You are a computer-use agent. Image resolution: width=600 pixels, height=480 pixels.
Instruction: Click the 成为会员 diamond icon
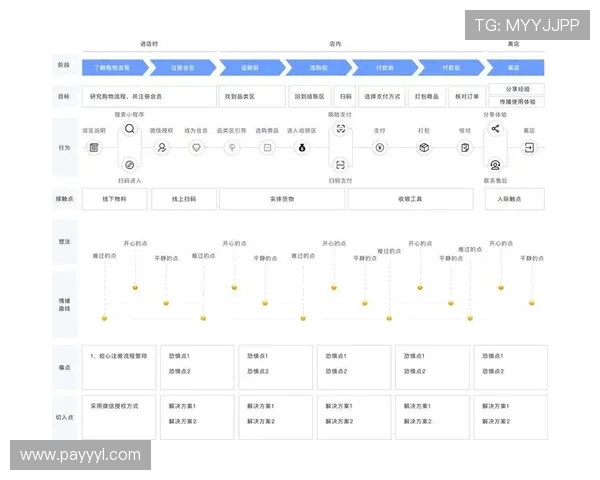[196, 147]
